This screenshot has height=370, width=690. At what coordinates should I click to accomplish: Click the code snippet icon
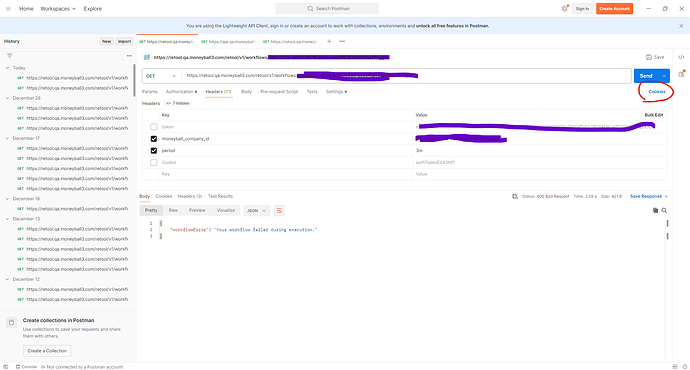681,57
